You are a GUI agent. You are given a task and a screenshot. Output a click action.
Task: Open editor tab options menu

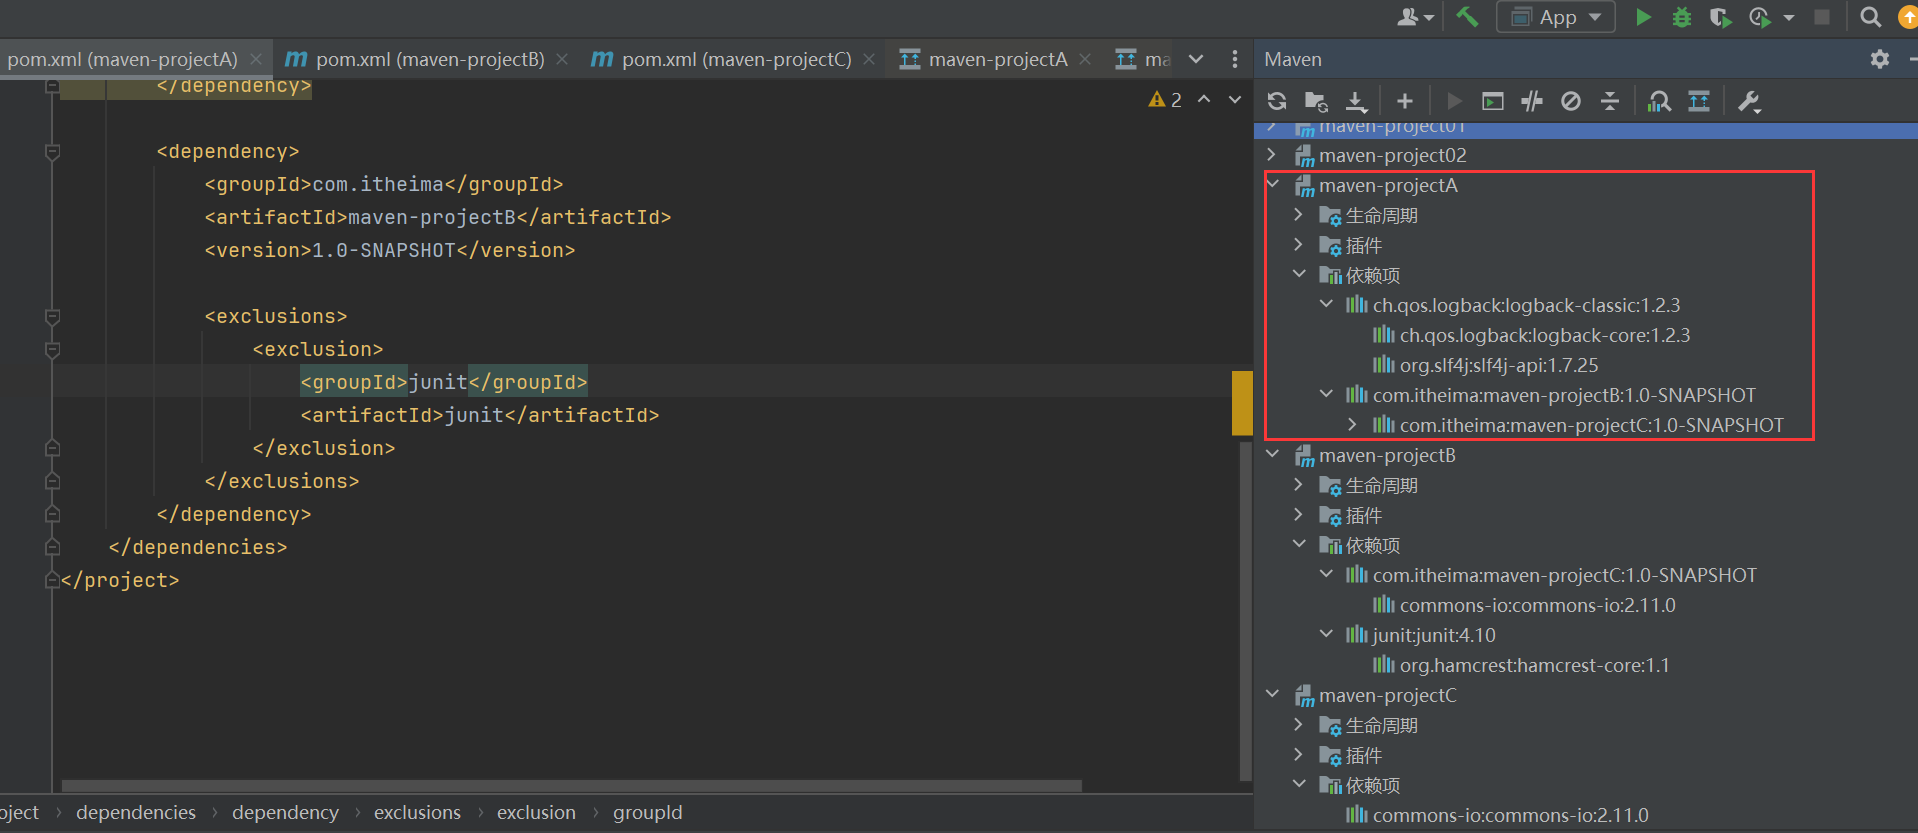pos(1235,59)
